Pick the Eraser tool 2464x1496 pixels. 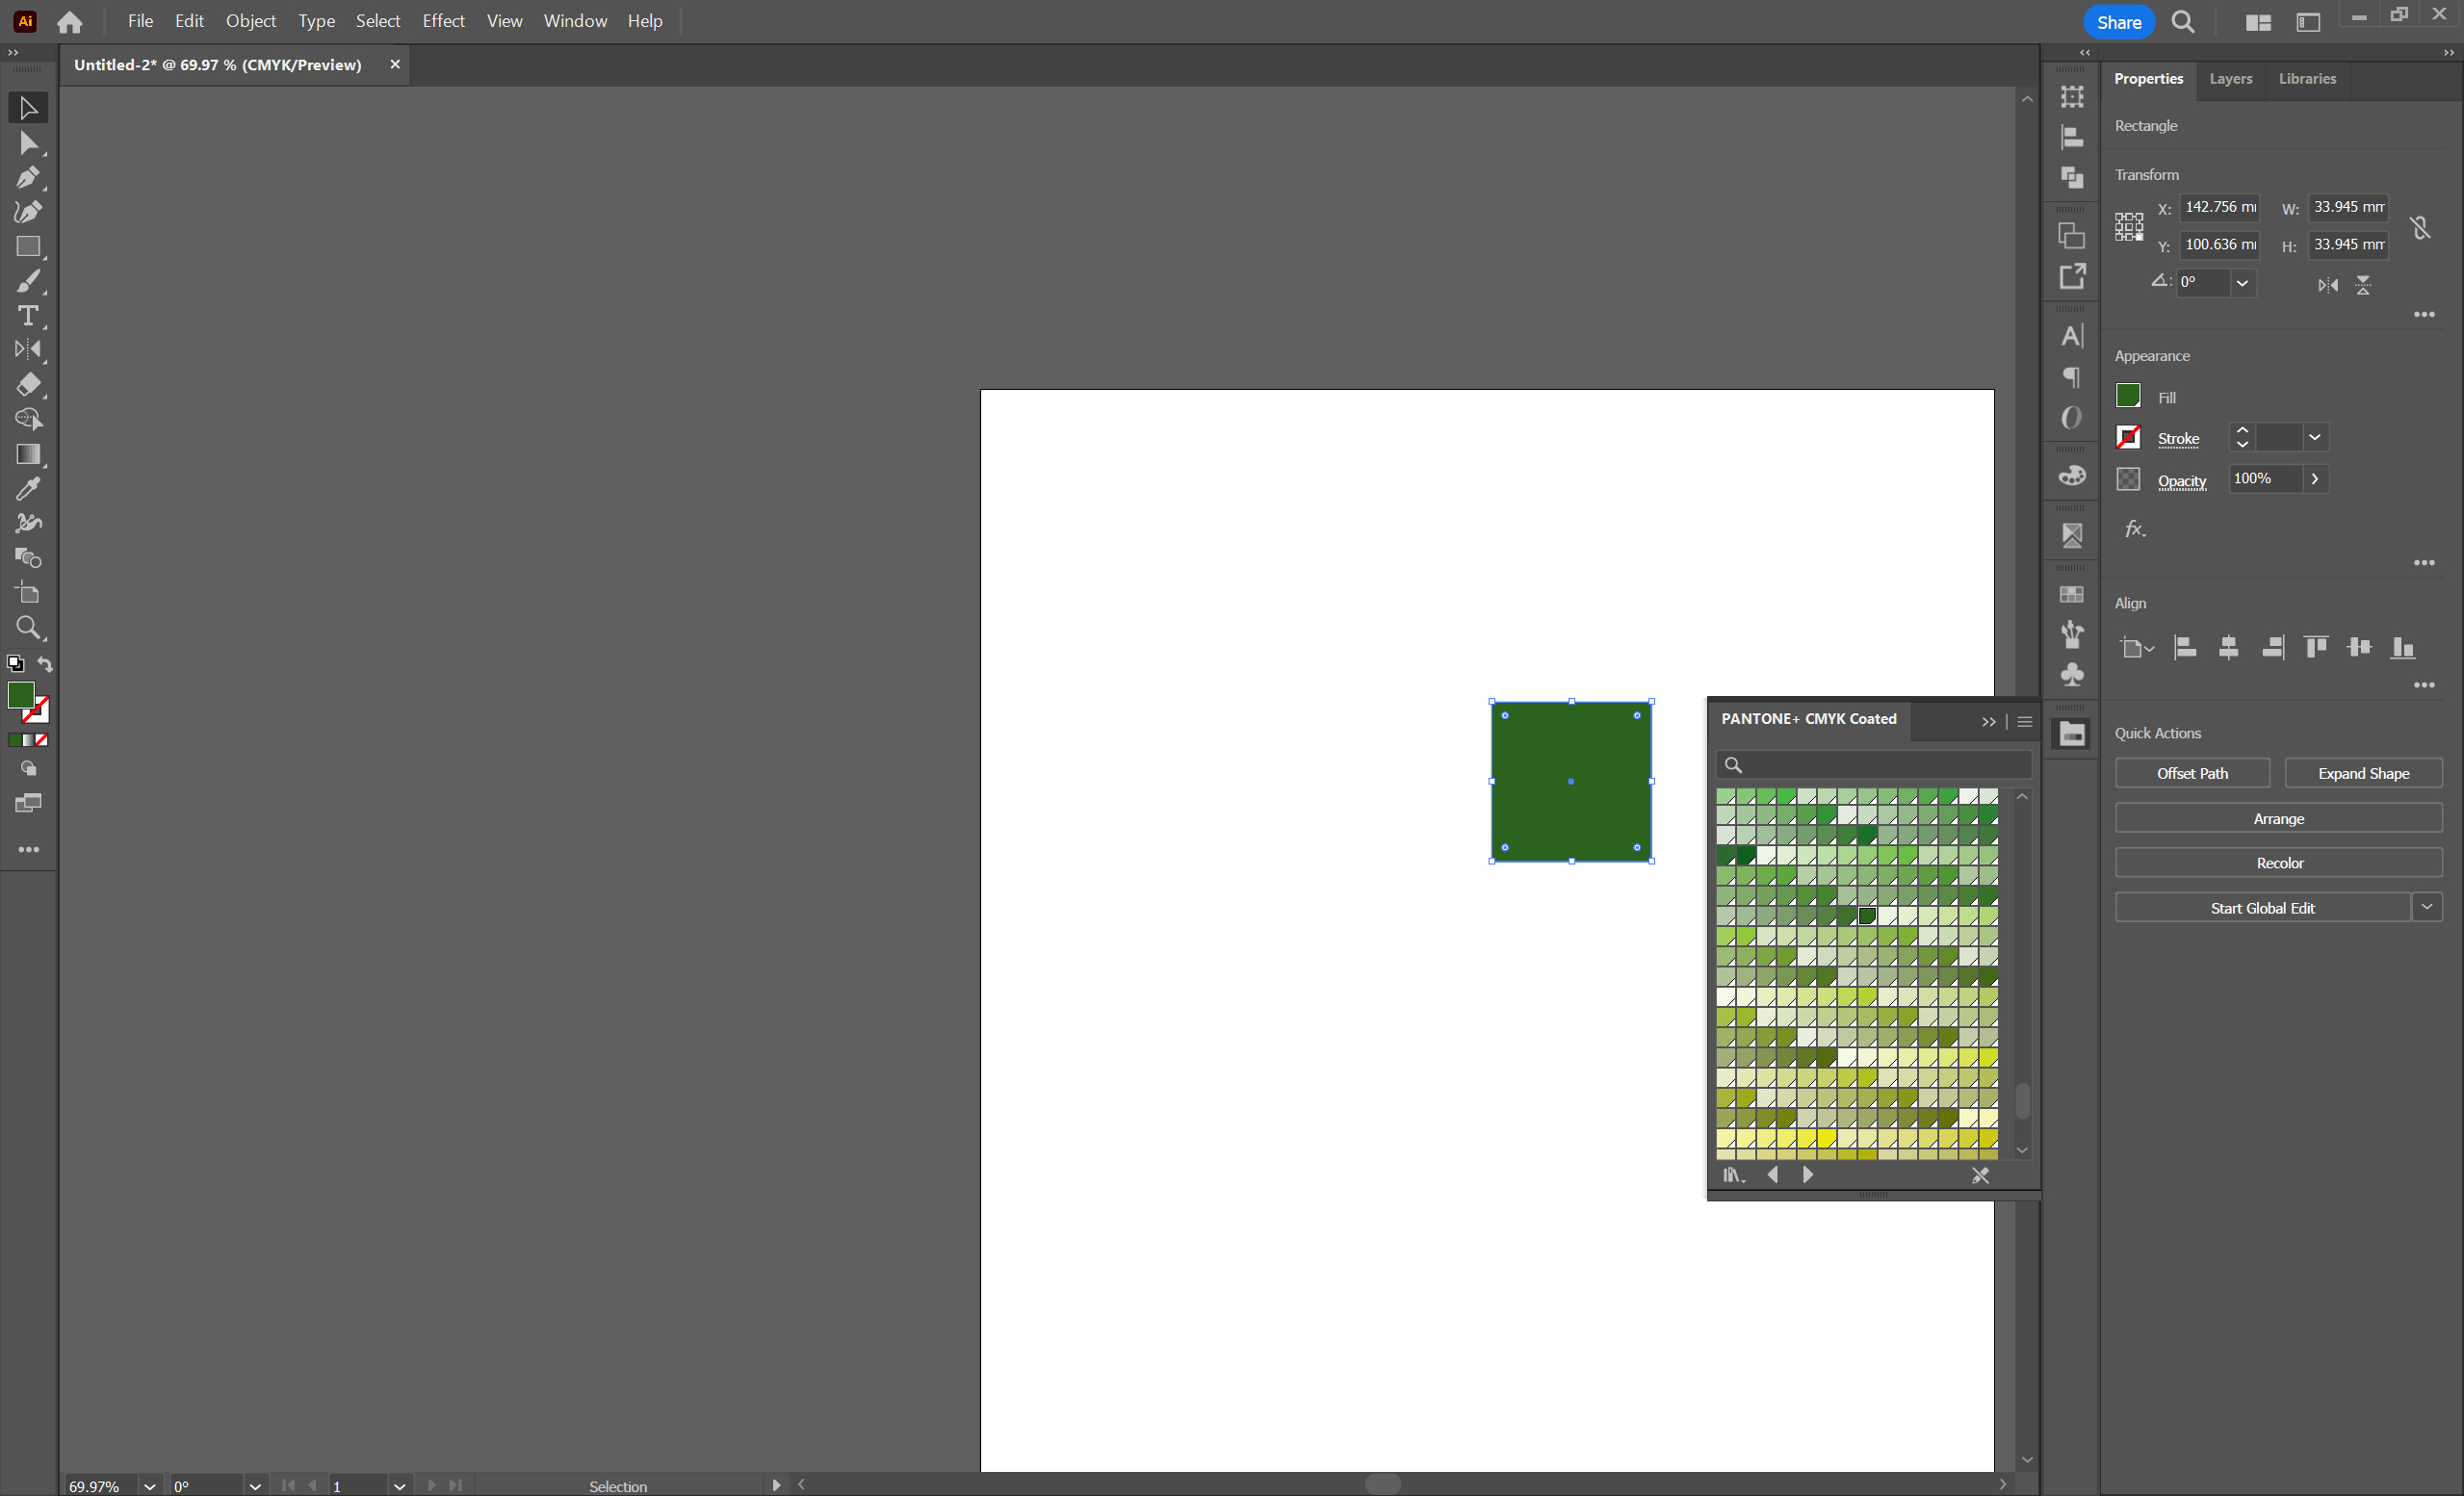click(x=28, y=385)
